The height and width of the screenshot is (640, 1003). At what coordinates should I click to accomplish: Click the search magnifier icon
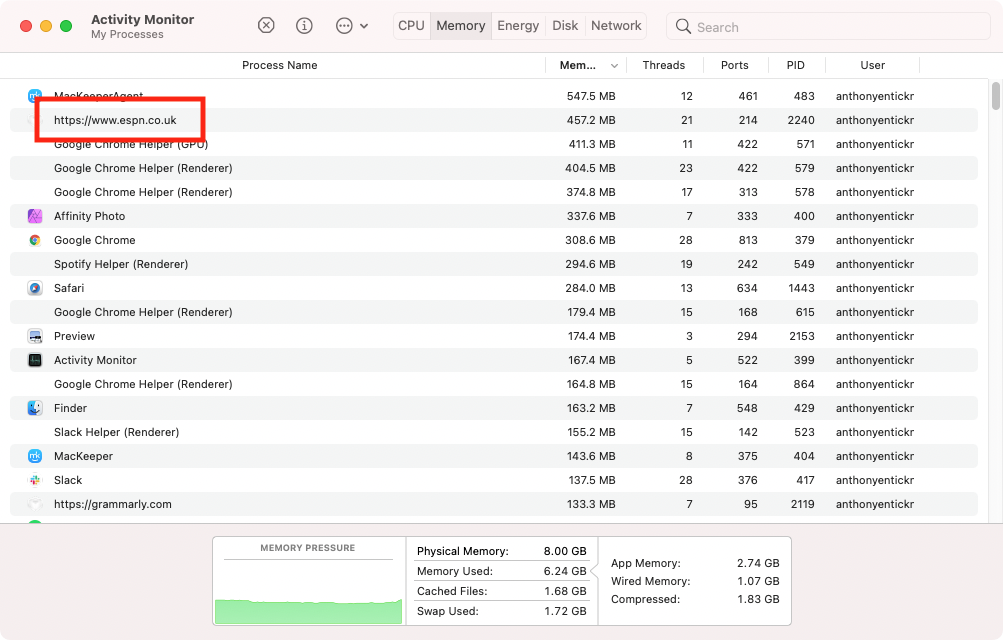683,27
